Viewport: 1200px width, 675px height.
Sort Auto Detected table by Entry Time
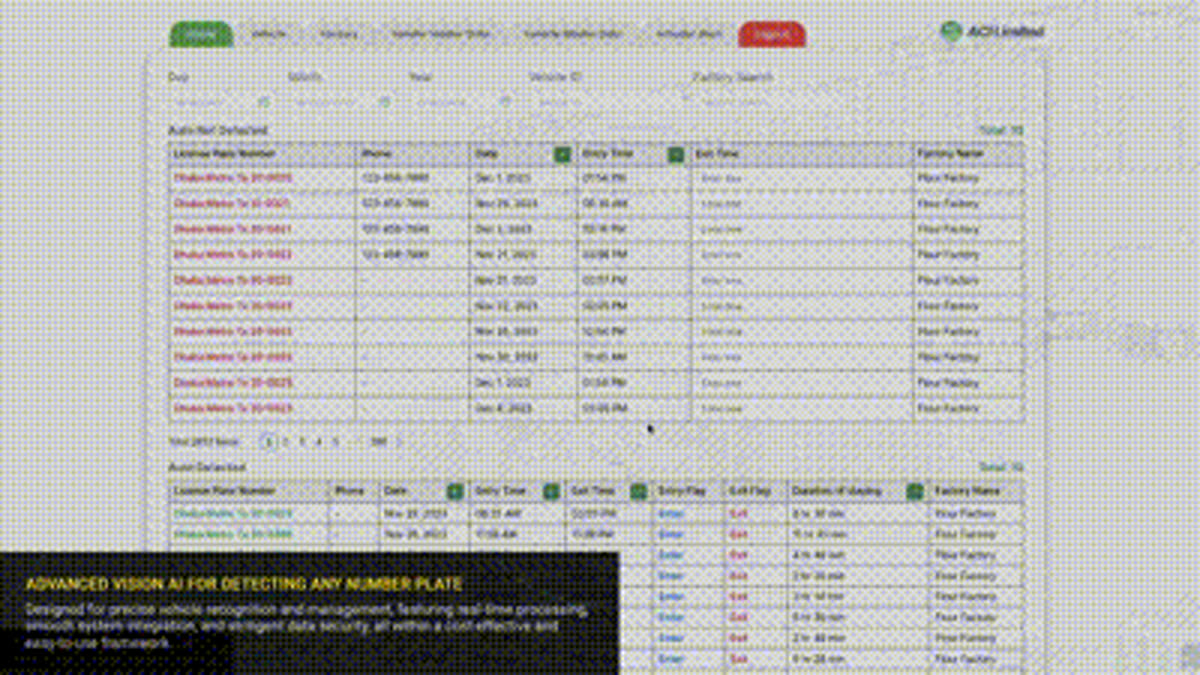click(550, 491)
